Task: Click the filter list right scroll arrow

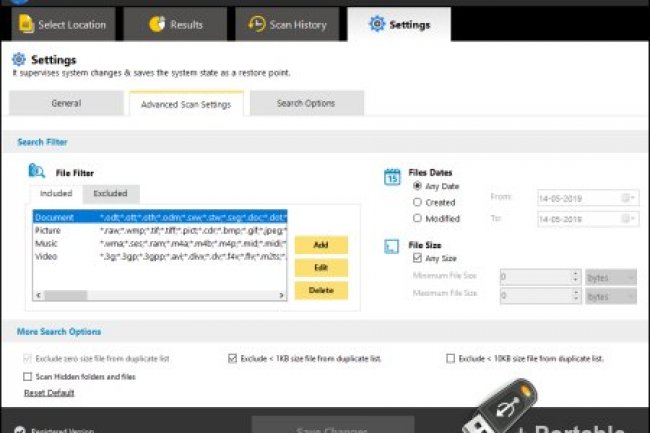Action: (x=281, y=295)
